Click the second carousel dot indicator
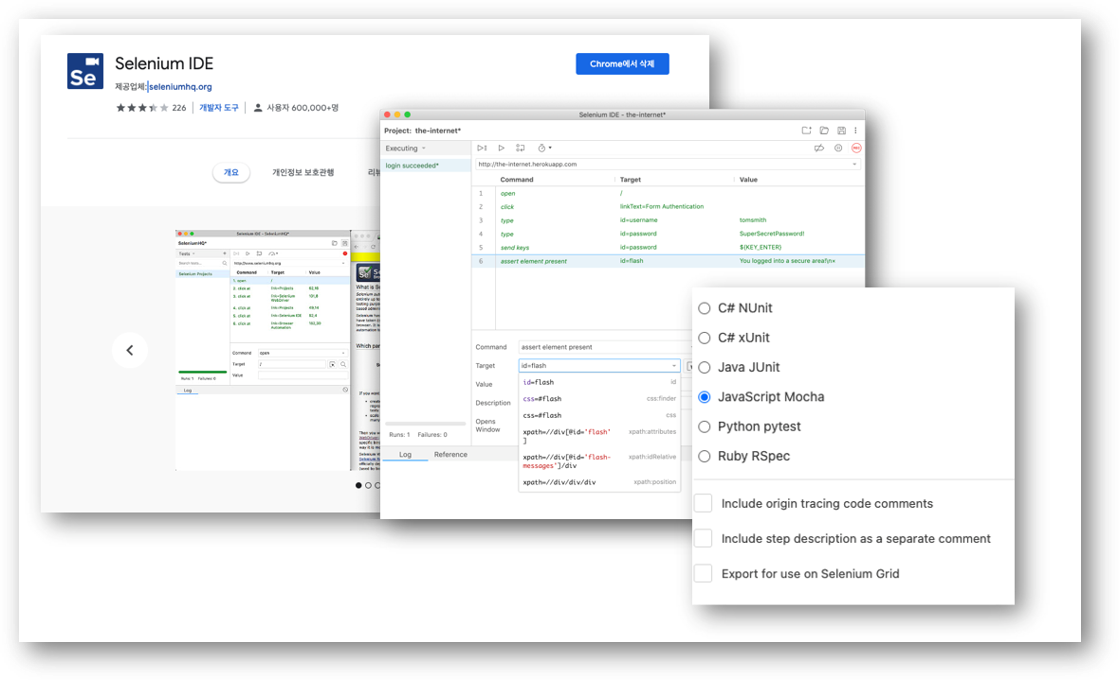This screenshot has height=680, width=1119. point(368,485)
